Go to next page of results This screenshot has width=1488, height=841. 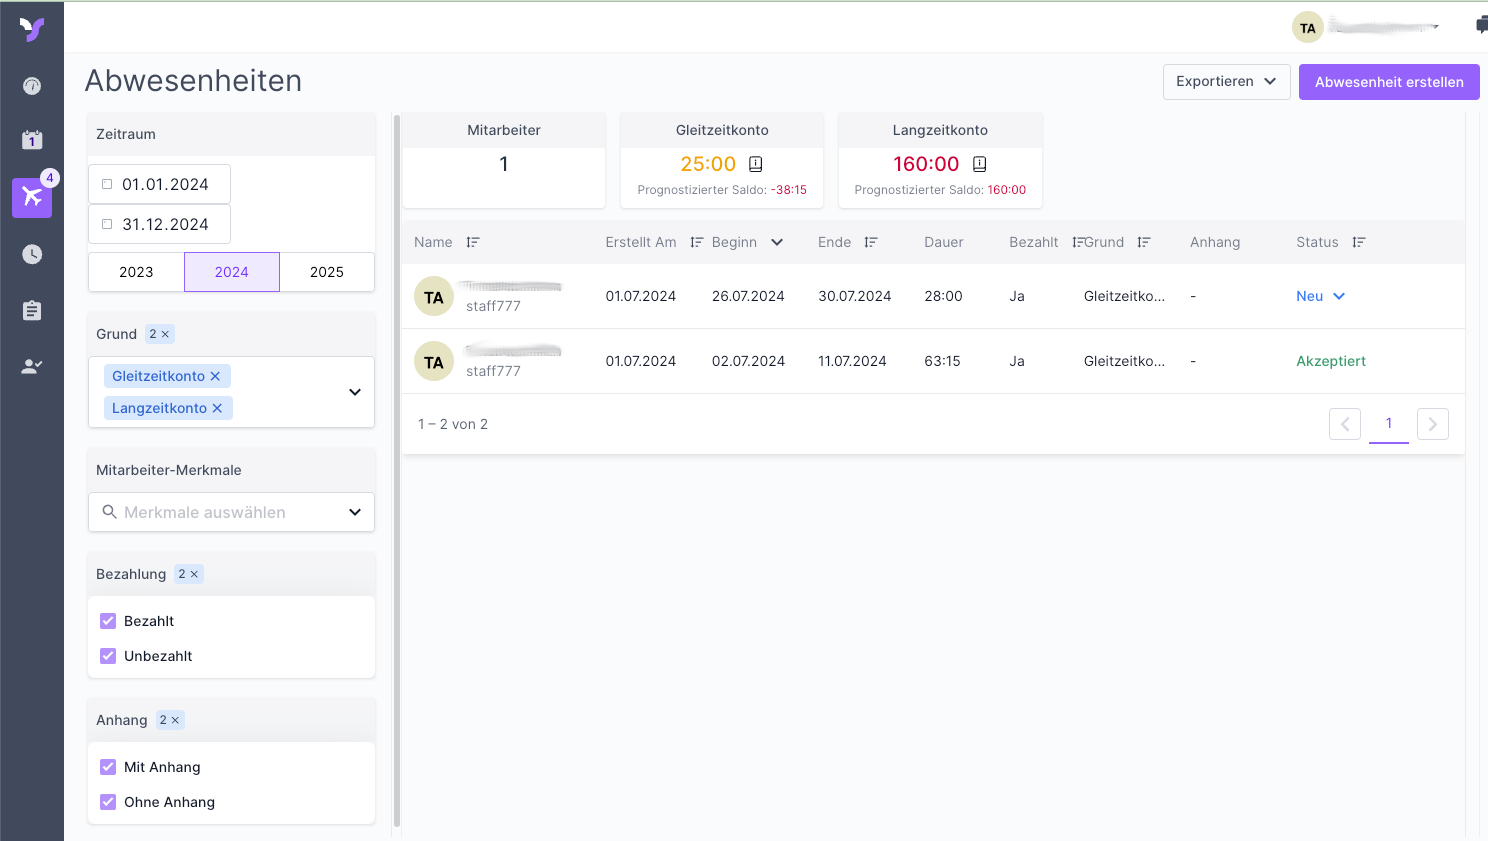coord(1432,424)
